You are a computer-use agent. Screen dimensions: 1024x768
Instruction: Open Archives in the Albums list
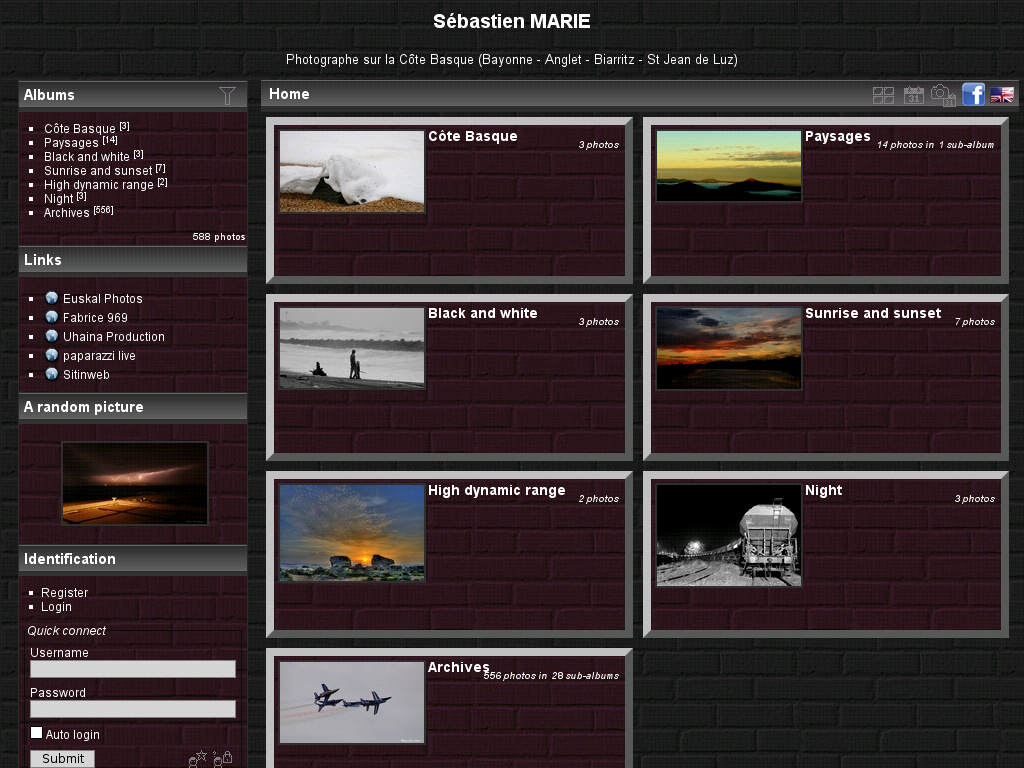pyautogui.click(x=66, y=213)
